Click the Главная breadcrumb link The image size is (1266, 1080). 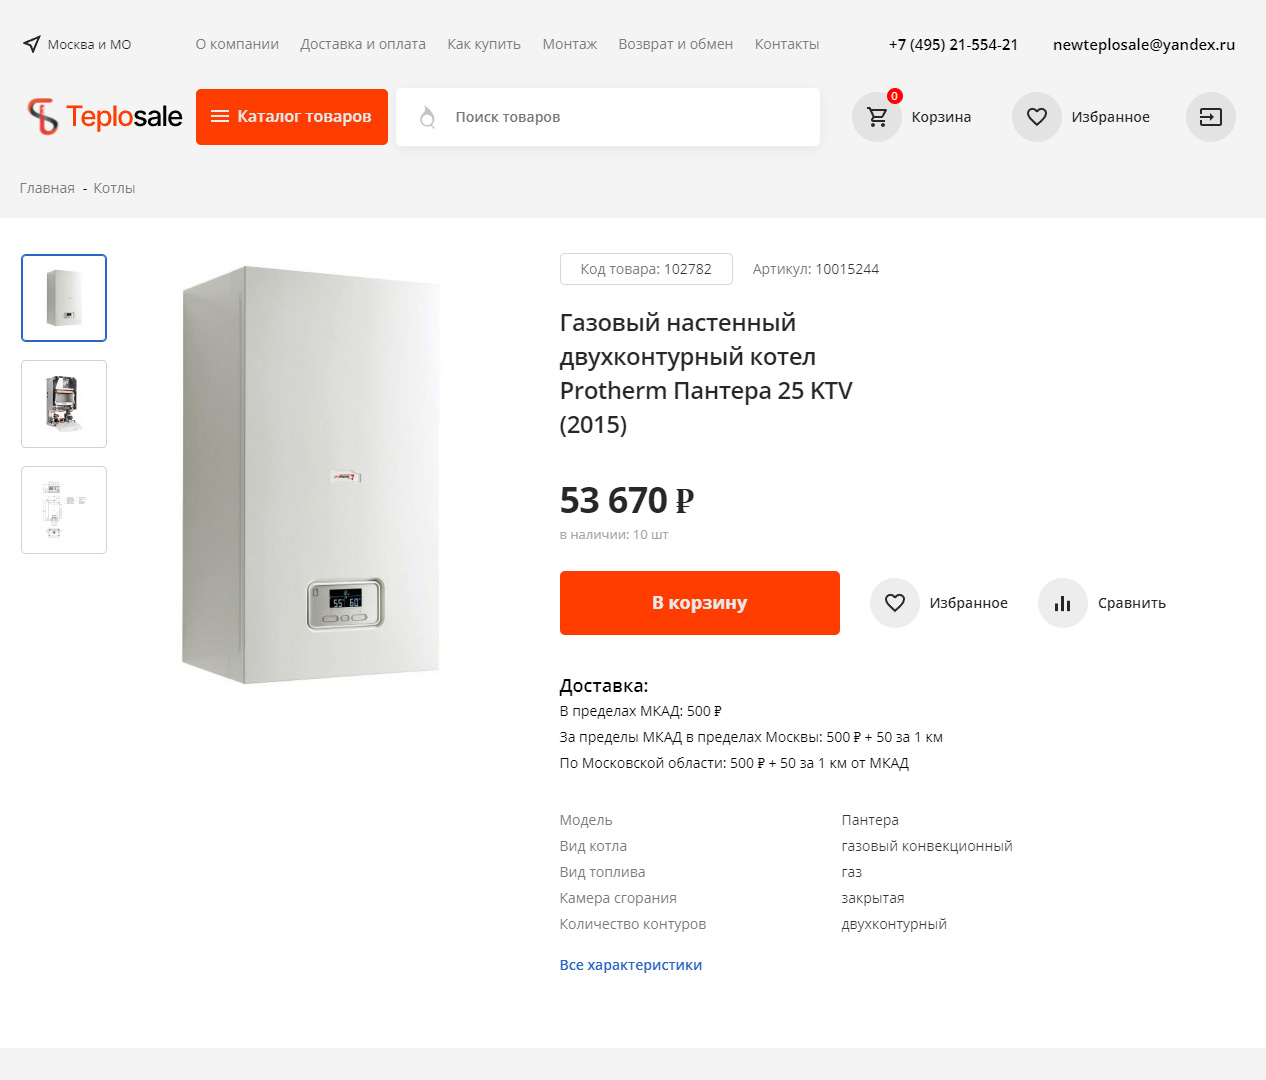pyautogui.click(x=47, y=188)
